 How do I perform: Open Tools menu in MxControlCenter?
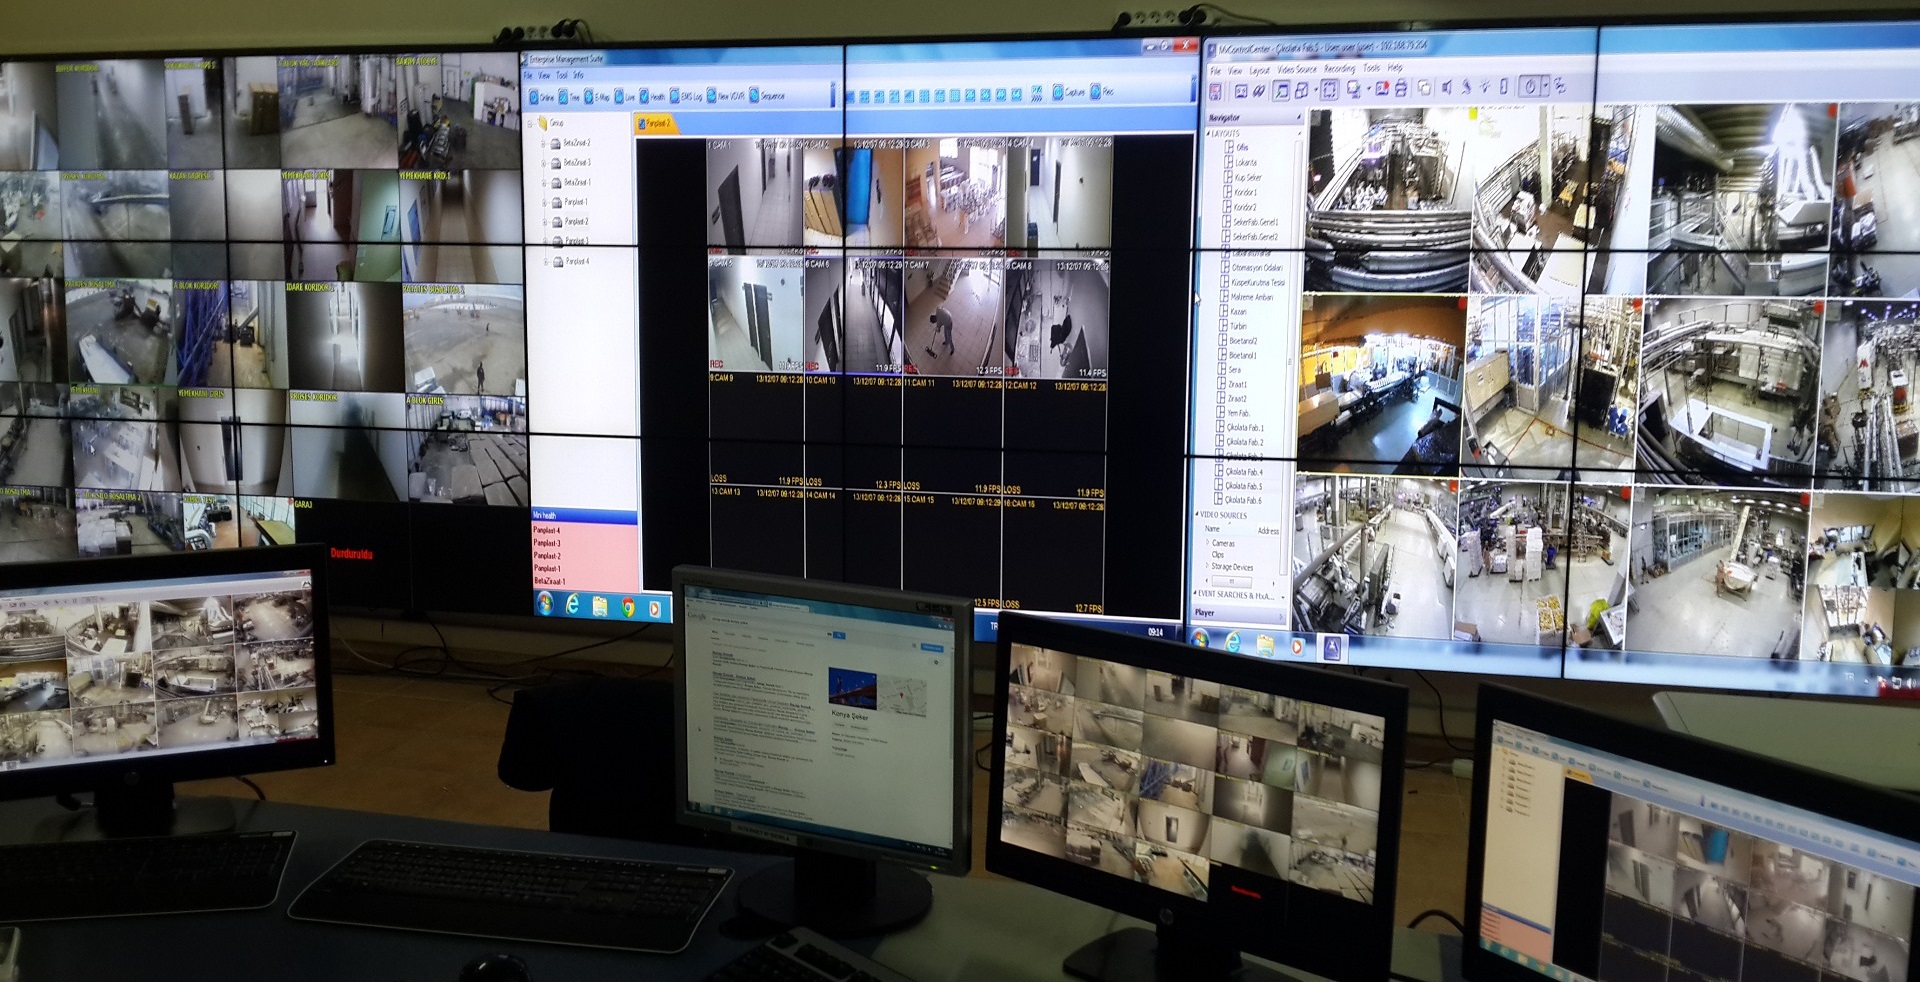coord(1371,68)
